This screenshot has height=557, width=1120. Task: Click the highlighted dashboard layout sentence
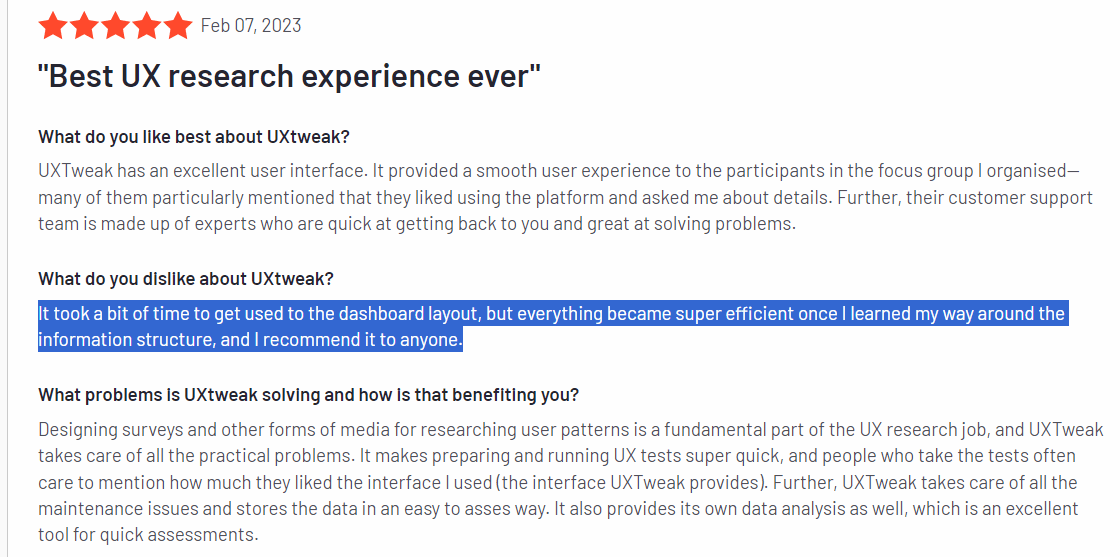(x=551, y=314)
